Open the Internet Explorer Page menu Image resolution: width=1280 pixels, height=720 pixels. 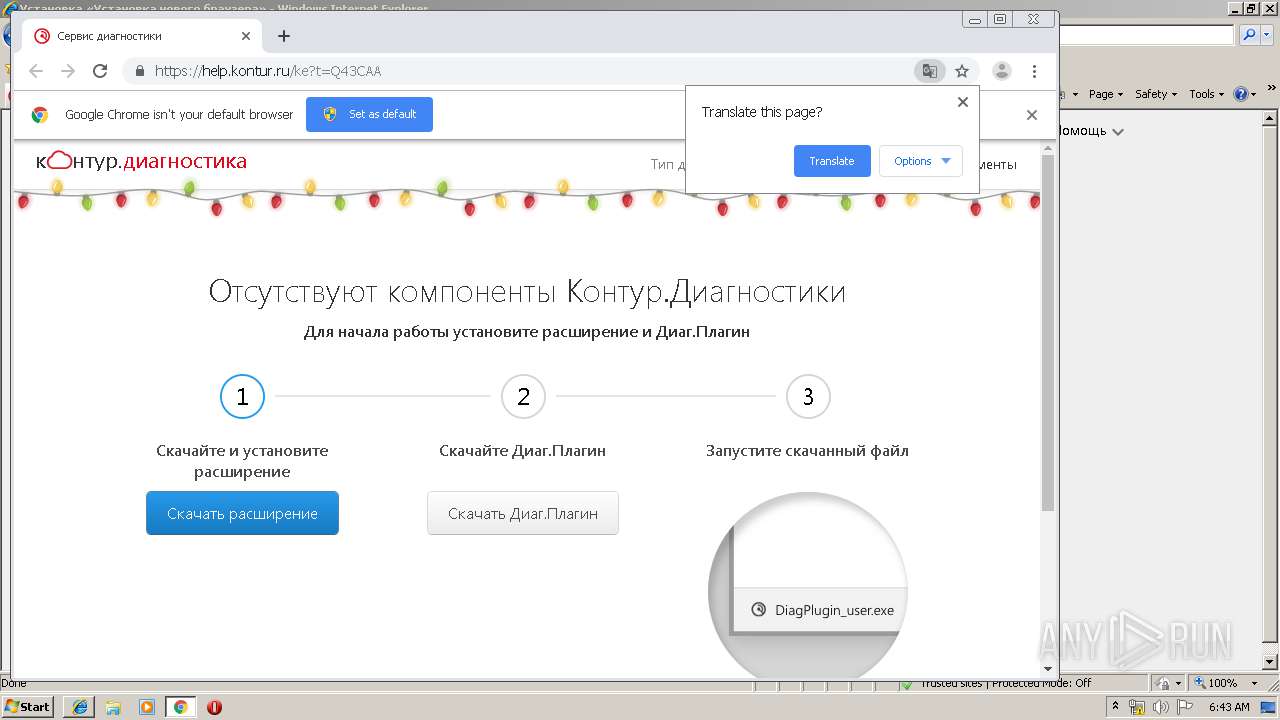[1106, 94]
